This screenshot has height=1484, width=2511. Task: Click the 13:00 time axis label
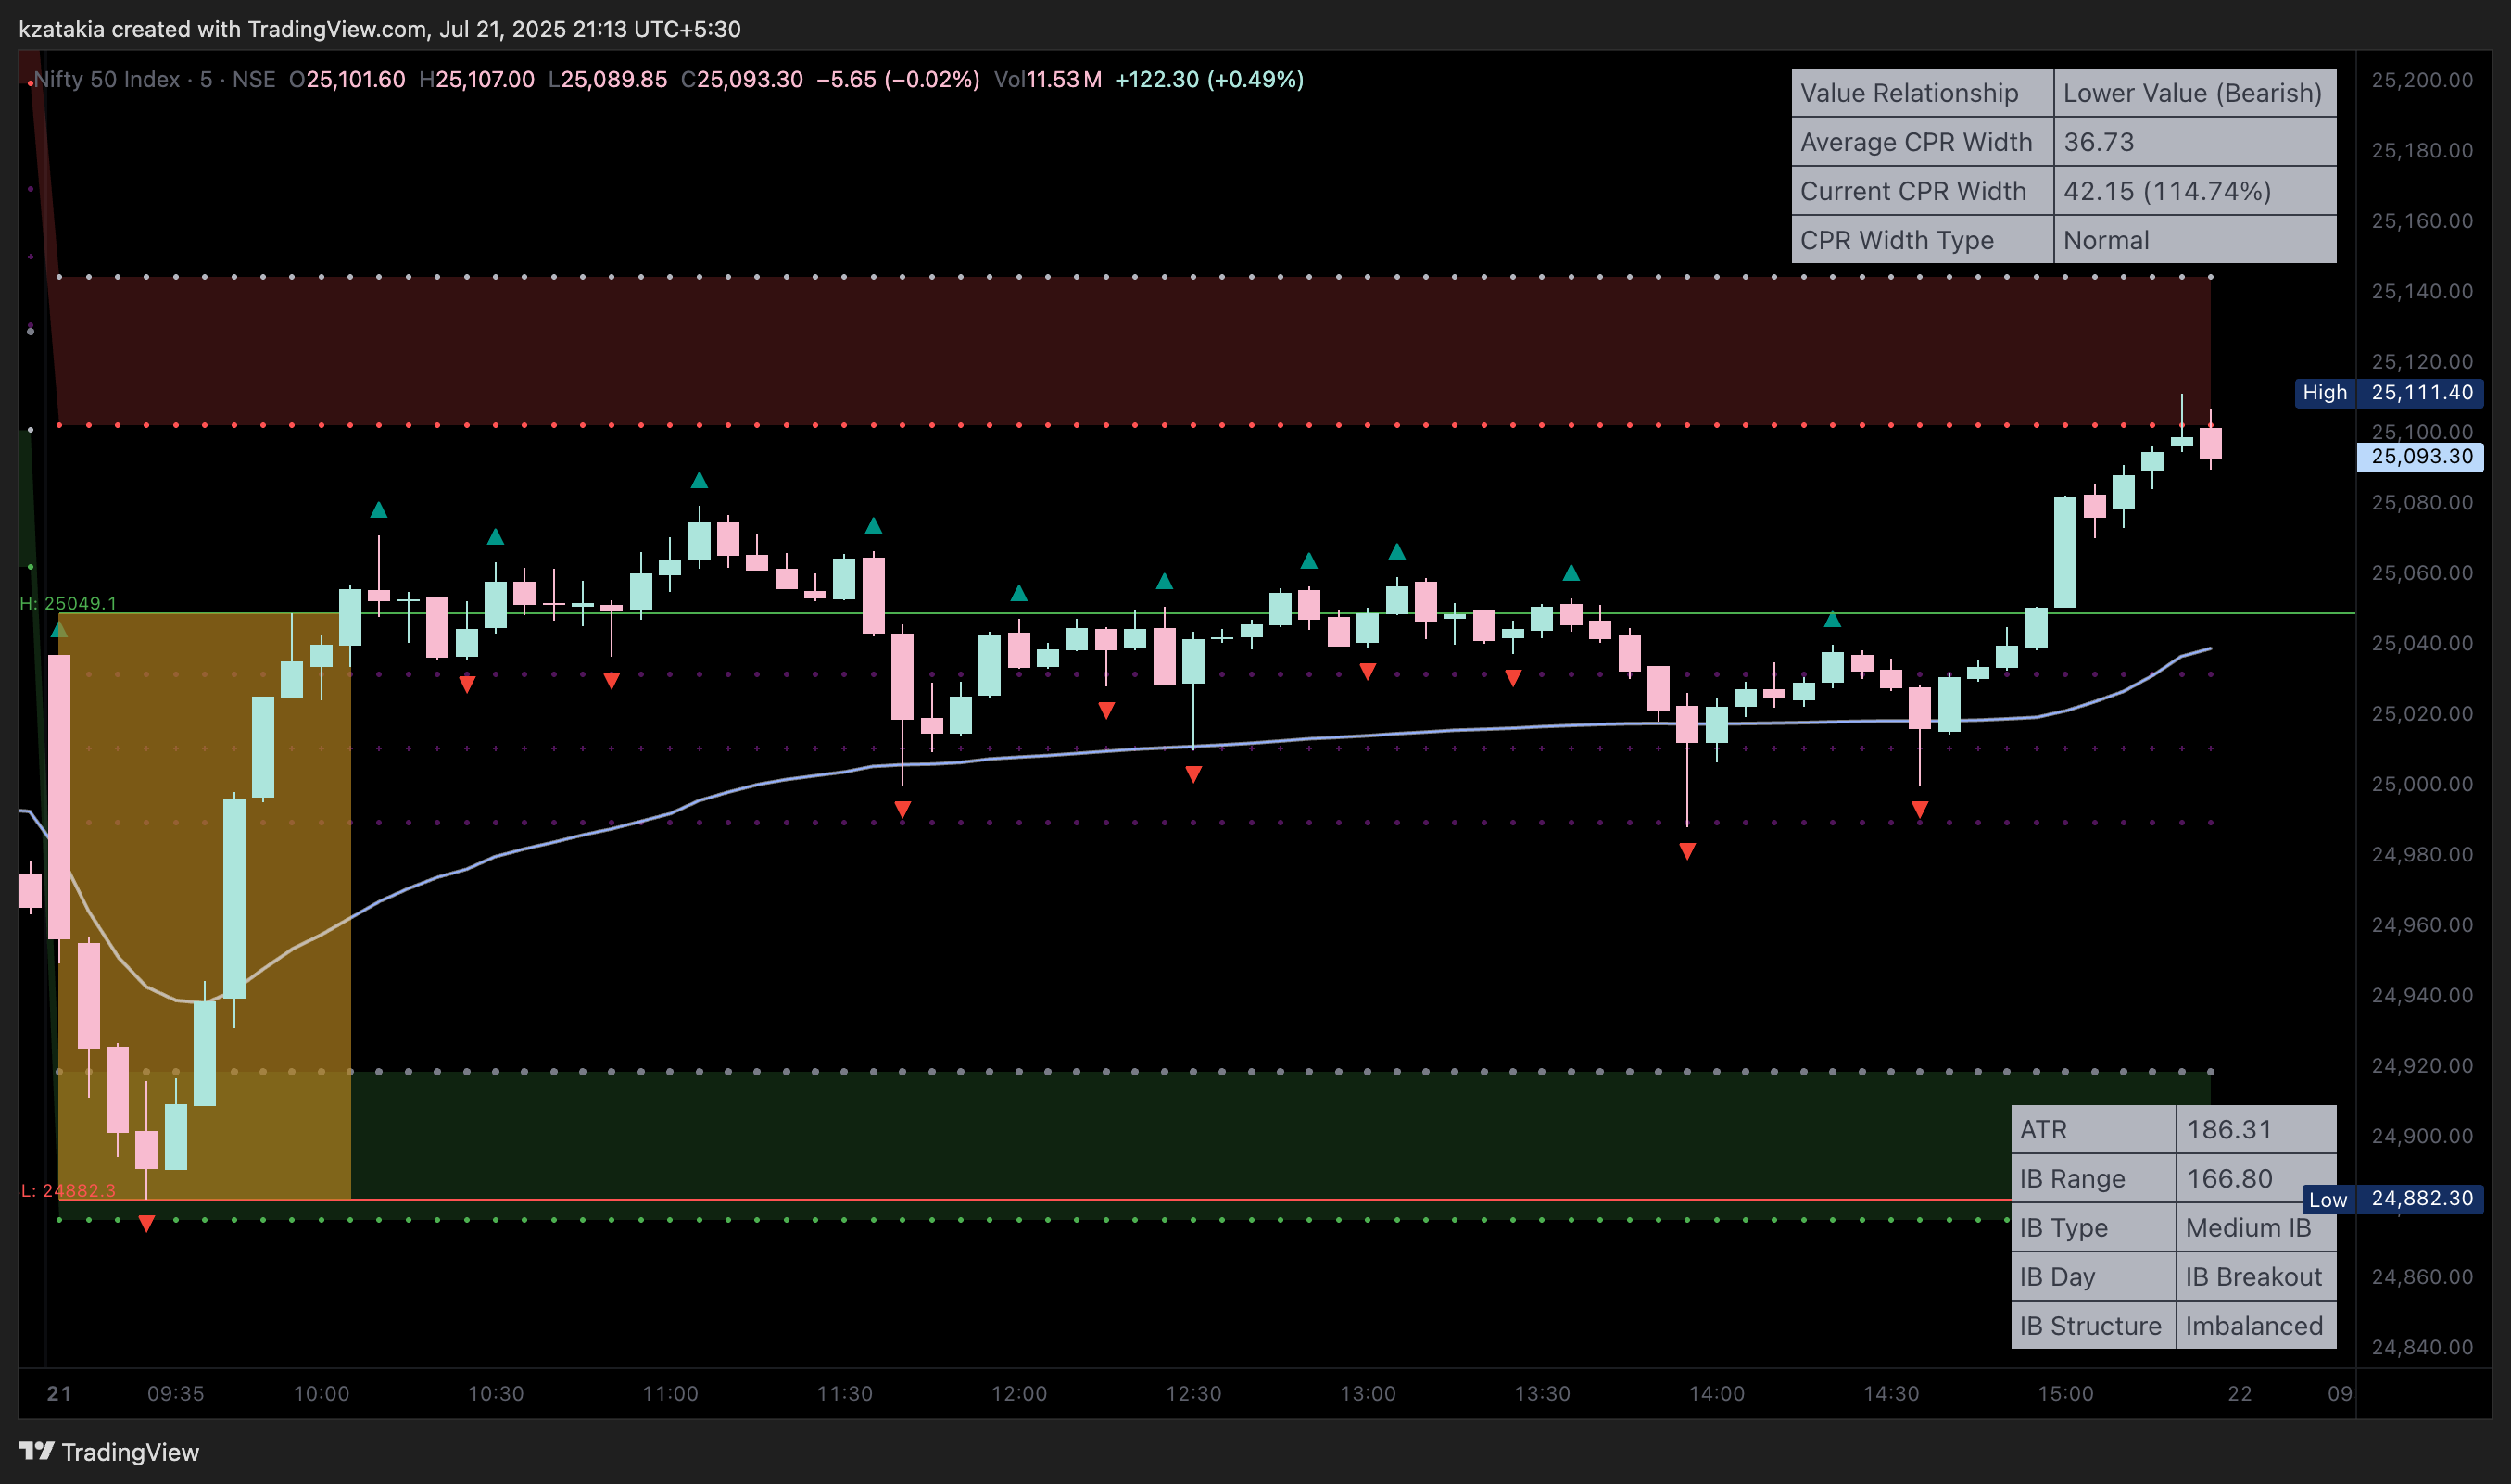pyautogui.click(x=1368, y=1394)
